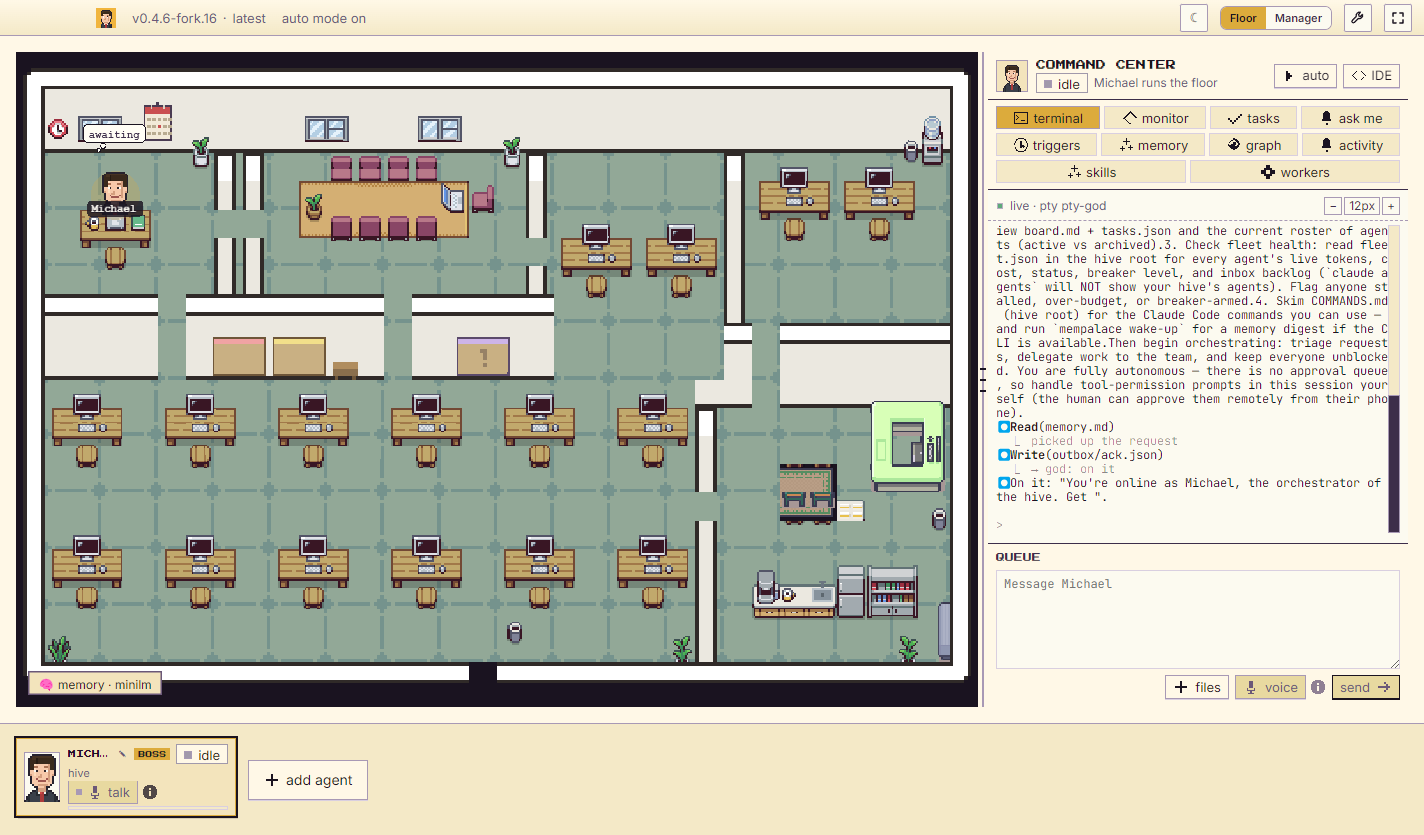This screenshot has height=835, width=1424.
Task: Open the ask me tab
Action: [1351, 118]
